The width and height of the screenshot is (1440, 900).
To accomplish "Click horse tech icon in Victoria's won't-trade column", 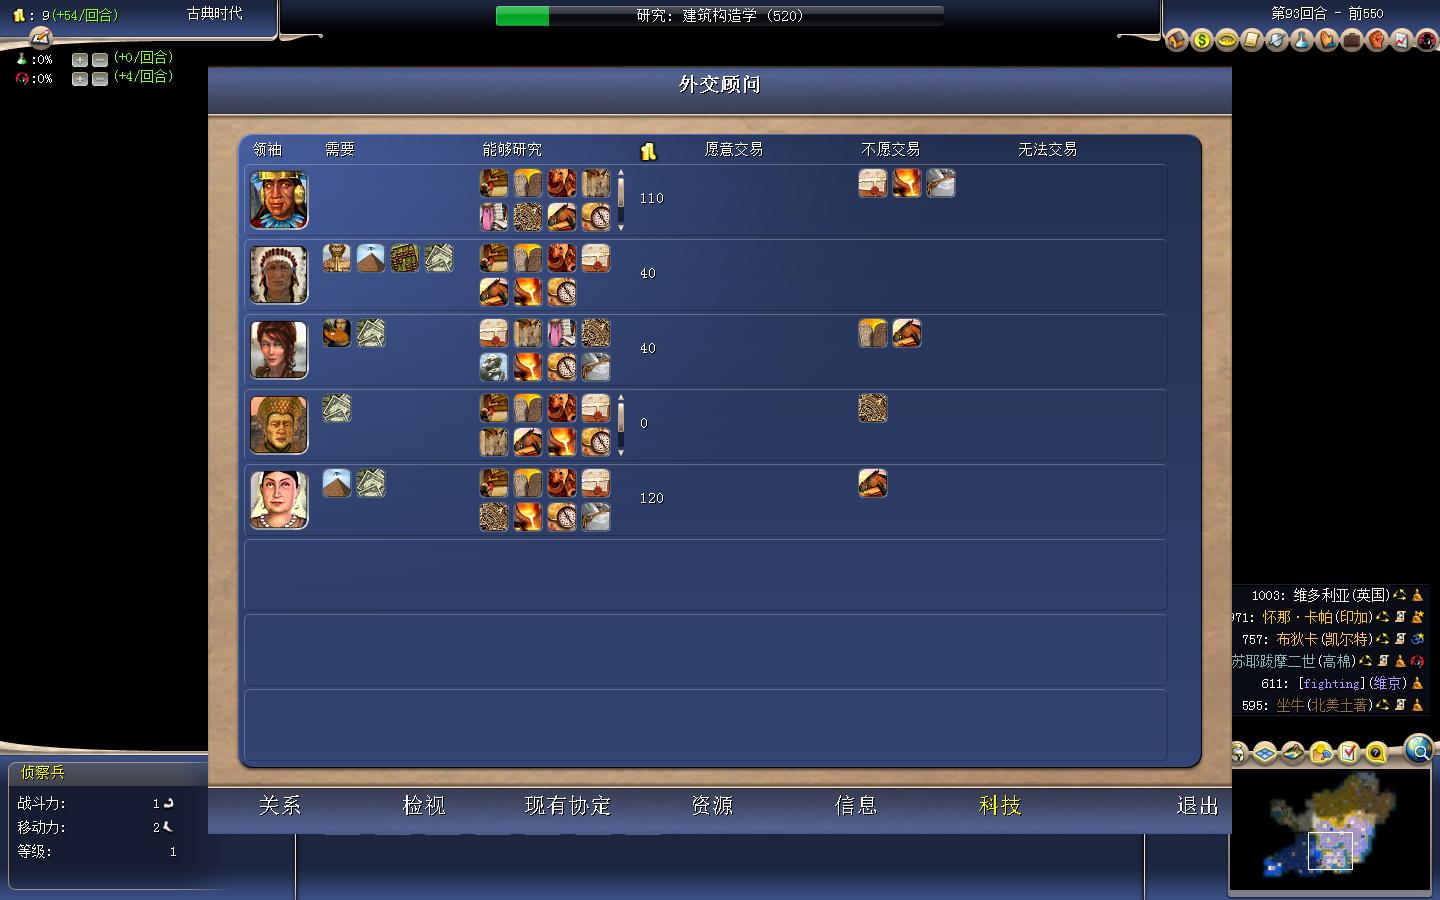I will point(873,484).
